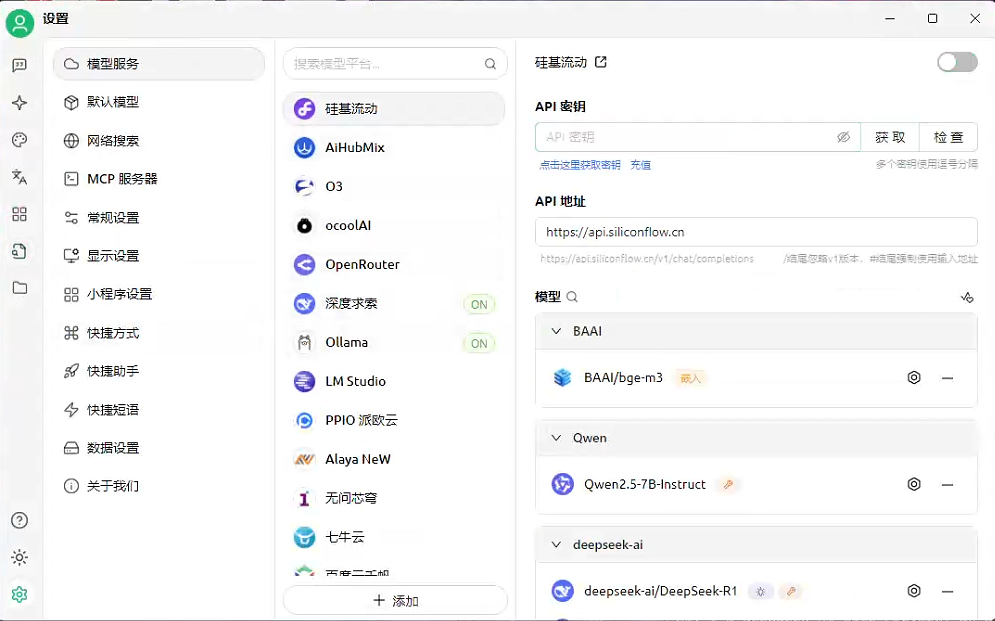Collapse the BAAI model group
The image size is (995, 621).
(x=555, y=331)
